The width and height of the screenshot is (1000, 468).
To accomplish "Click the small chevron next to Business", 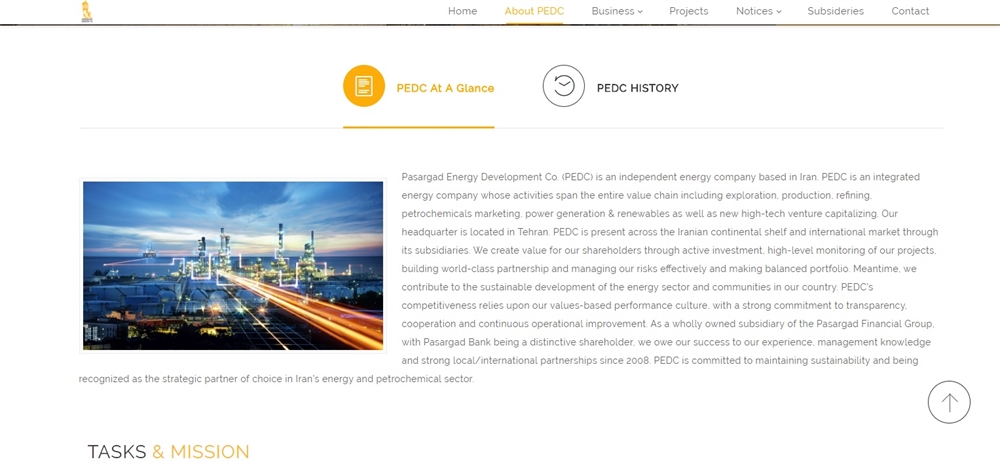I will [x=640, y=12].
